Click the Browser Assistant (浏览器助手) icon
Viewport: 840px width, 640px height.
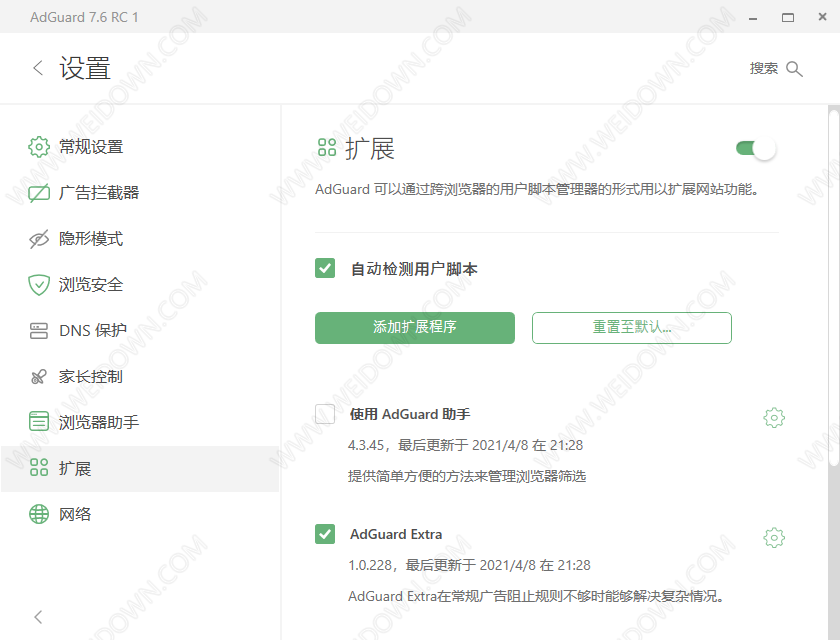[39, 422]
